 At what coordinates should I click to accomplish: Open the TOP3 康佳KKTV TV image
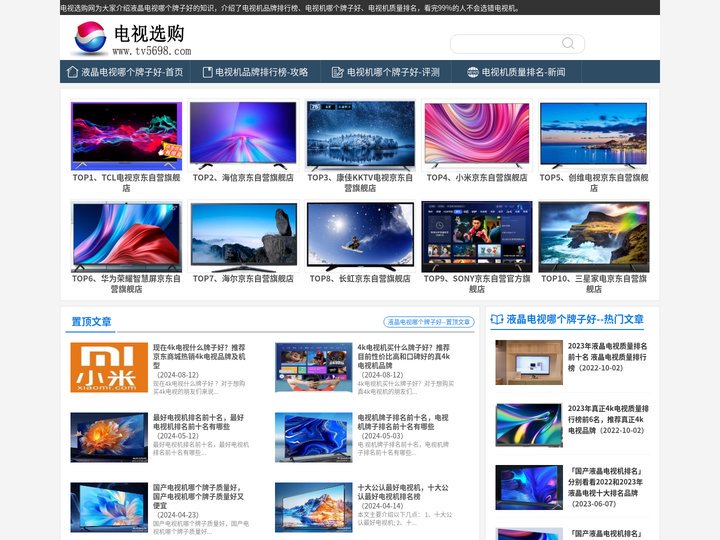pyautogui.click(x=360, y=135)
